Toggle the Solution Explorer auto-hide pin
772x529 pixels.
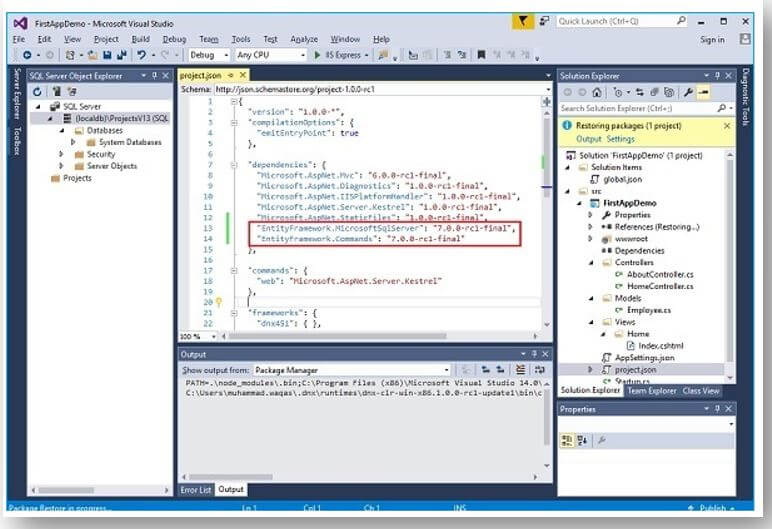pyautogui.click(x=717, y=75)
